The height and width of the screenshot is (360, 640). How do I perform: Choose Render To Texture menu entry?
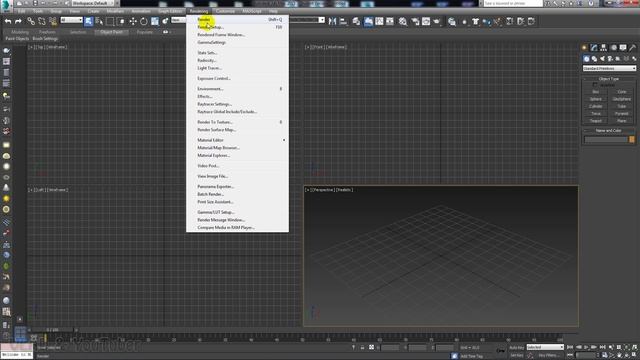[x=237, y=122]
